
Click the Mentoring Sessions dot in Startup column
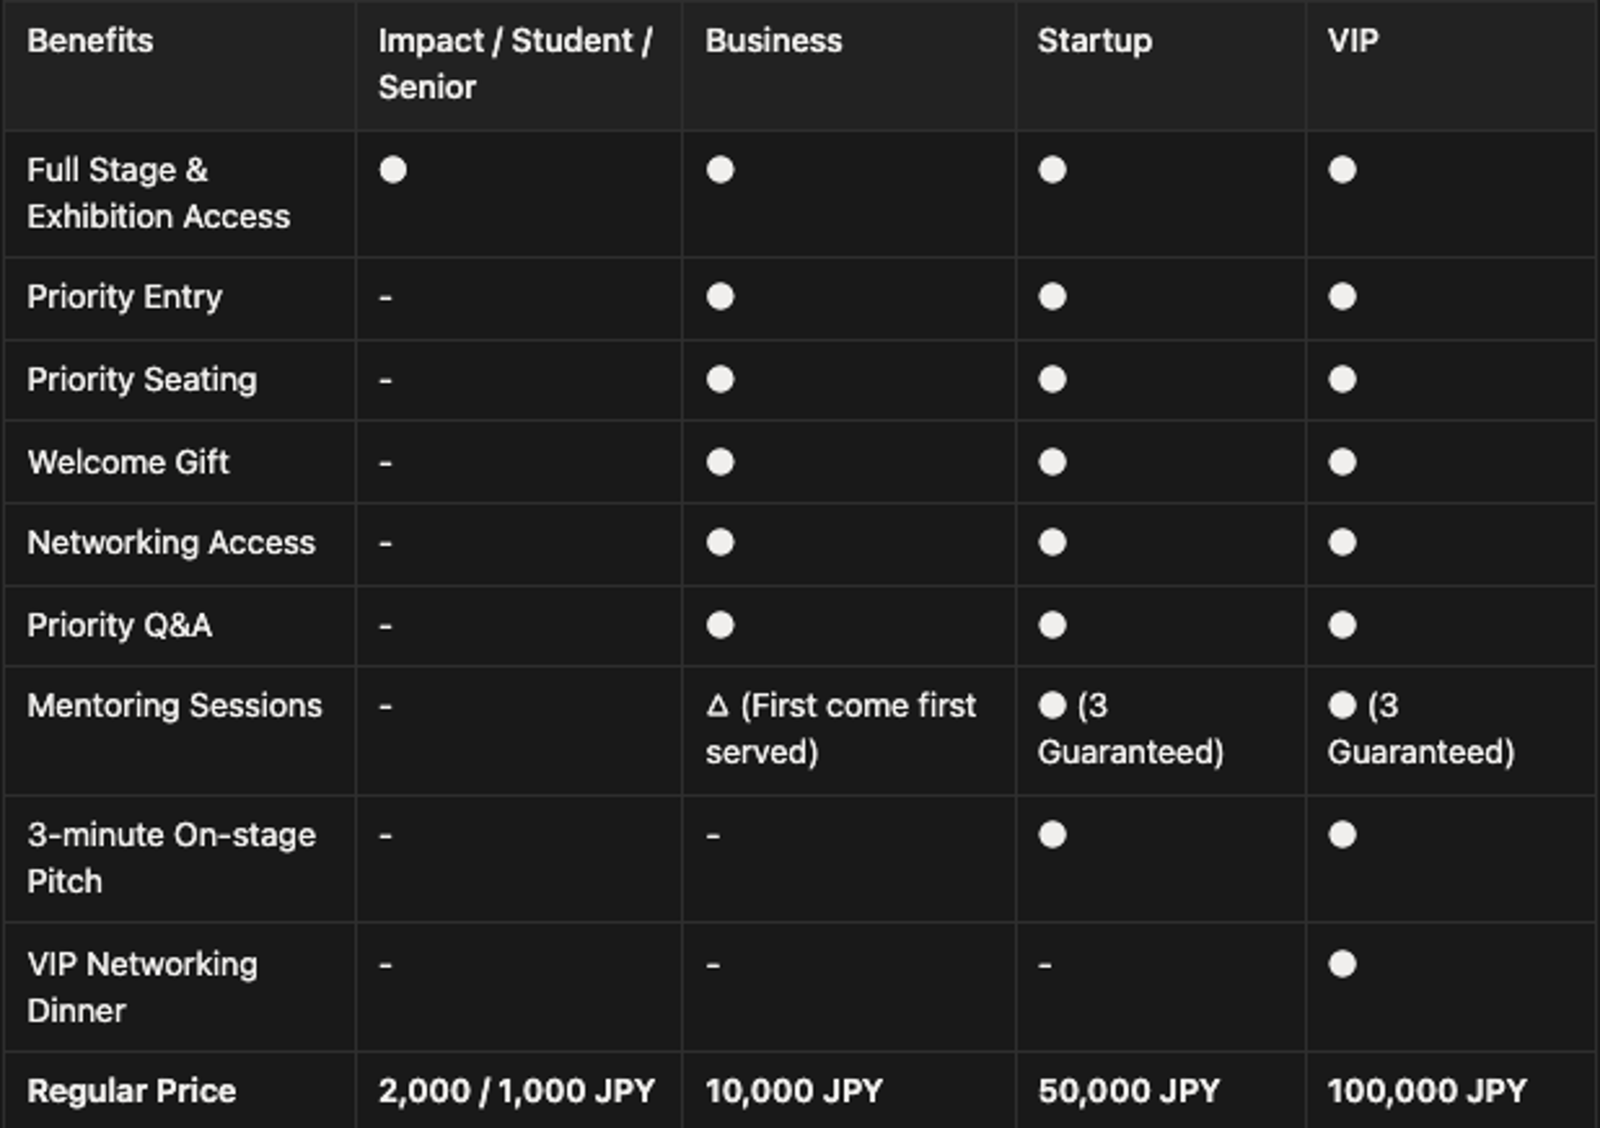(1052, 706)
